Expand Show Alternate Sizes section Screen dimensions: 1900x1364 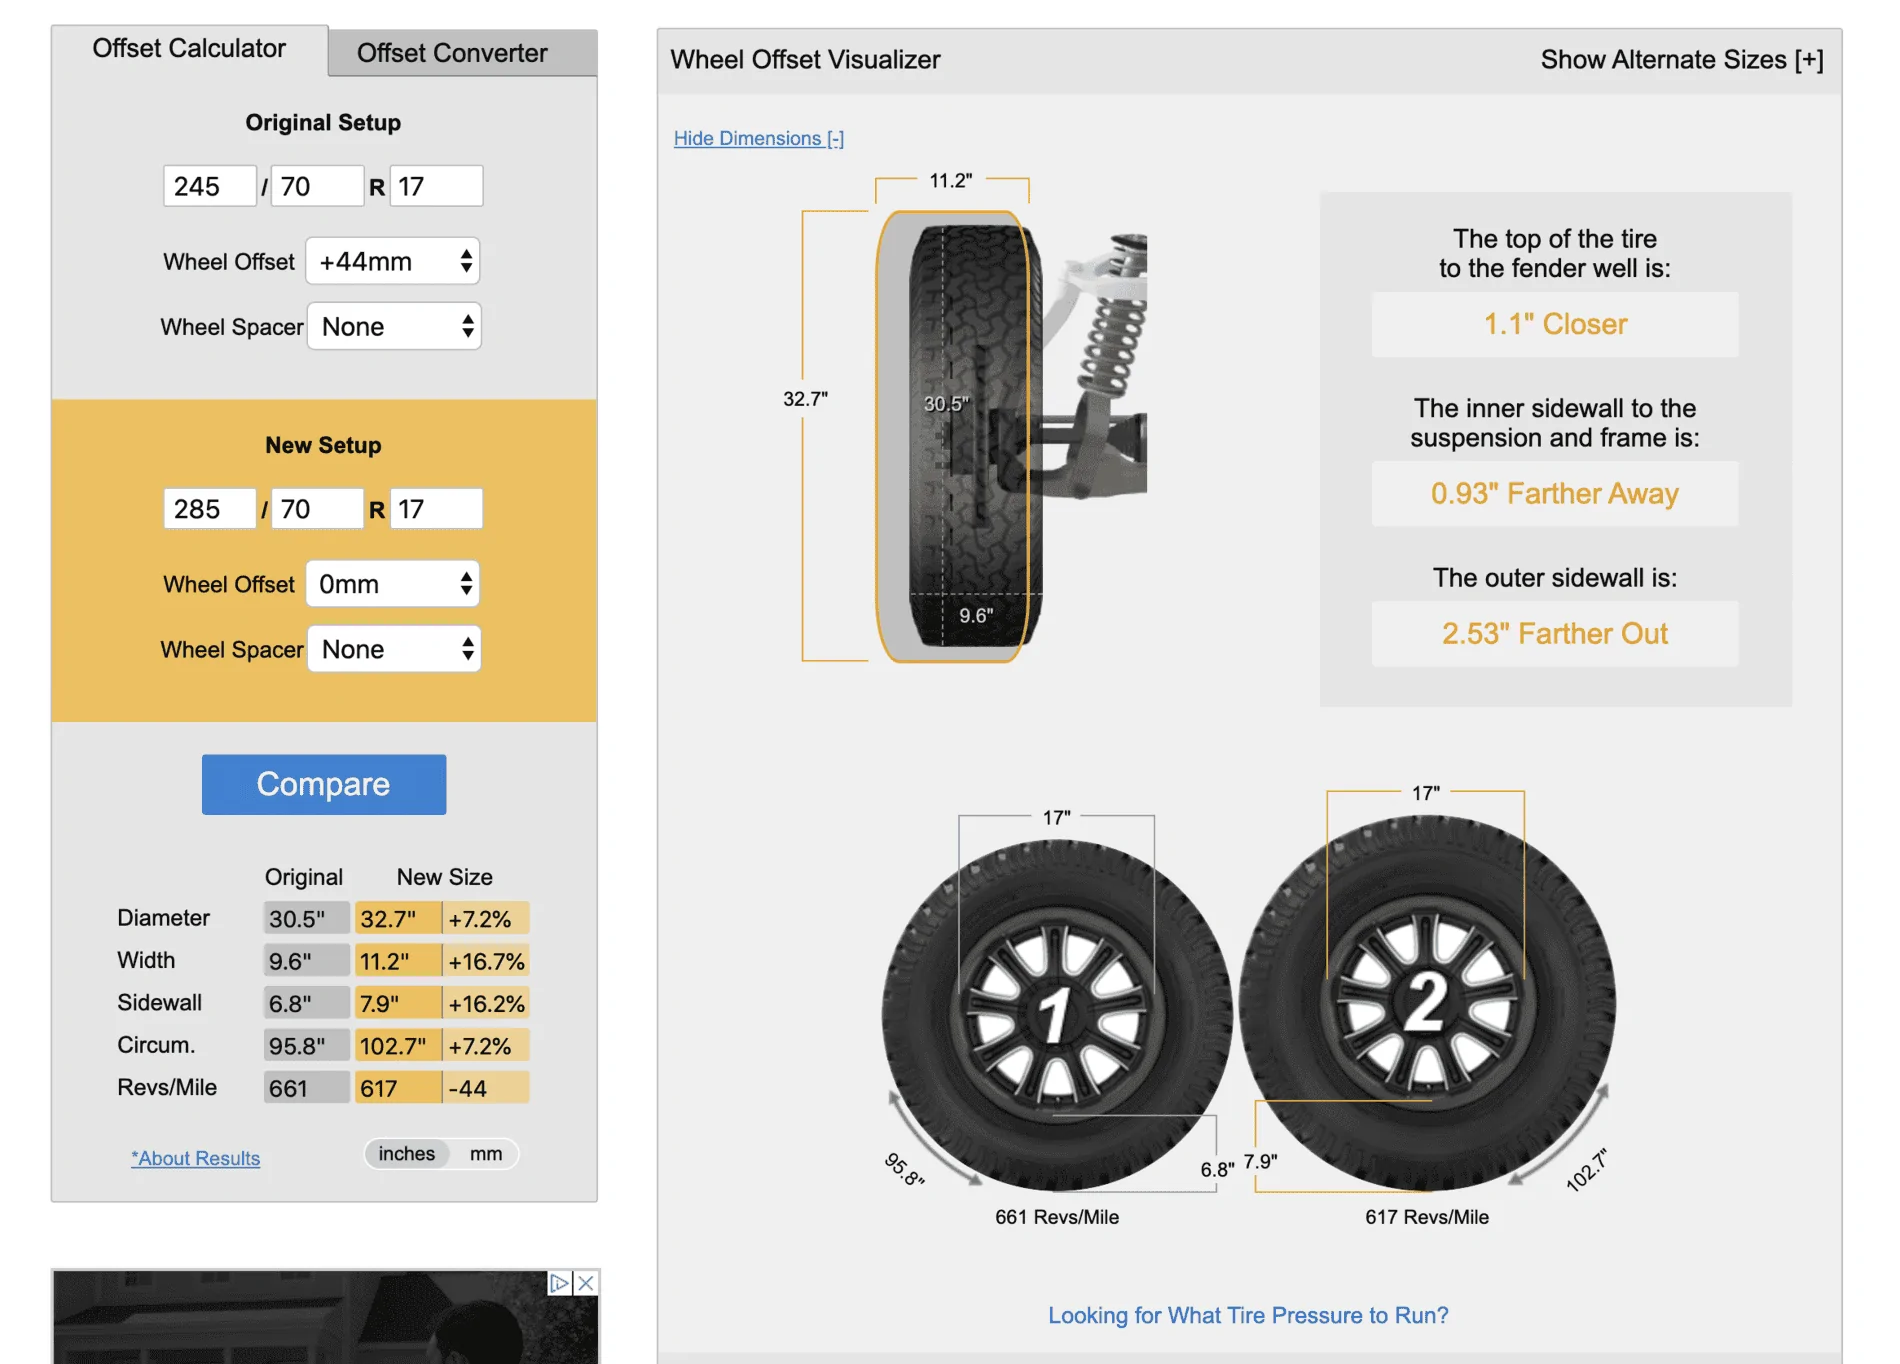click(x=1681, y=60)
